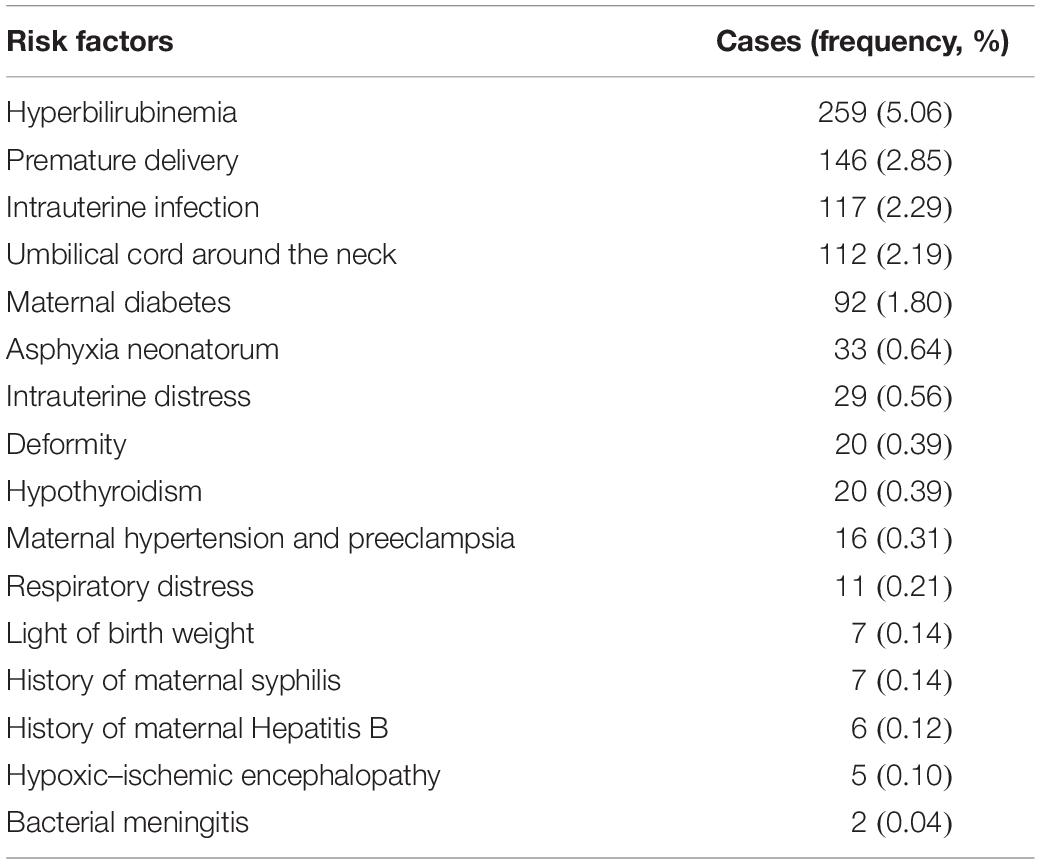Click the Risk factors column header
This screenshot has width=1040, height=864.
90,42
